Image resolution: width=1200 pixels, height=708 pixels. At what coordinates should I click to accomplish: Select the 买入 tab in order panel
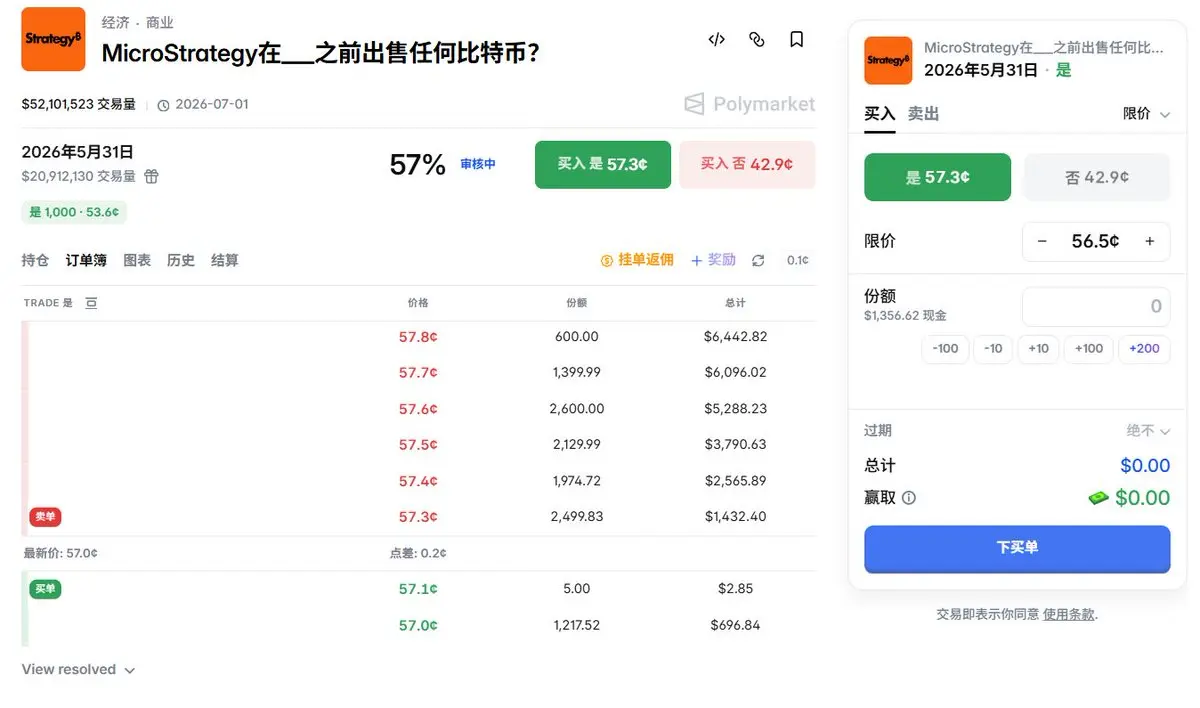880,114
